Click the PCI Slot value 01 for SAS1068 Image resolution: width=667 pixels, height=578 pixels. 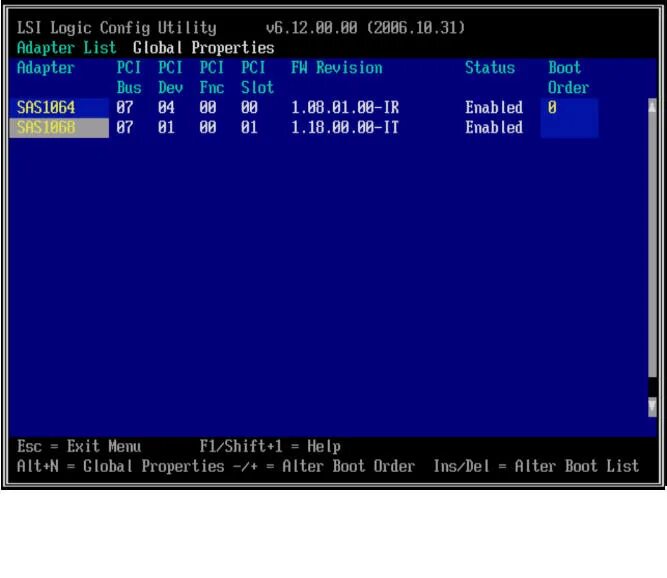[249, 128]
